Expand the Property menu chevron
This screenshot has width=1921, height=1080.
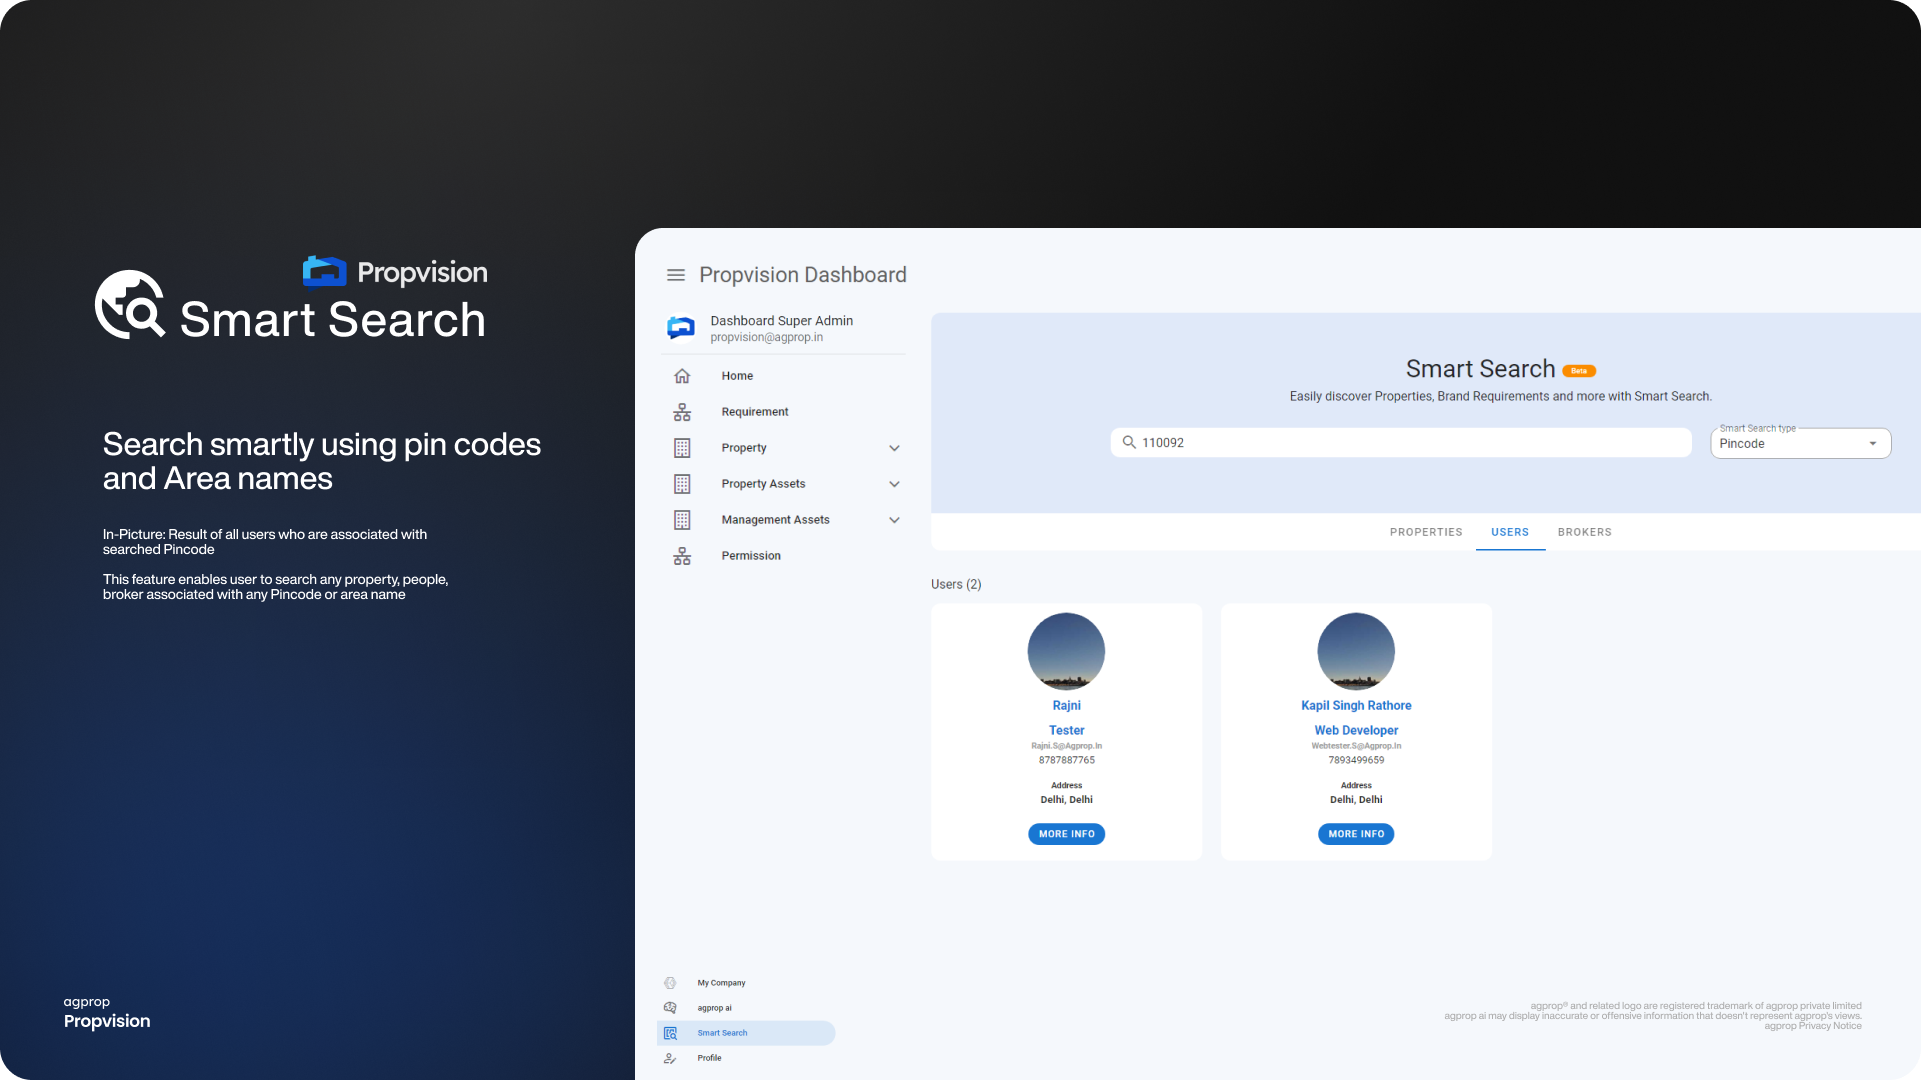point(894,448)
